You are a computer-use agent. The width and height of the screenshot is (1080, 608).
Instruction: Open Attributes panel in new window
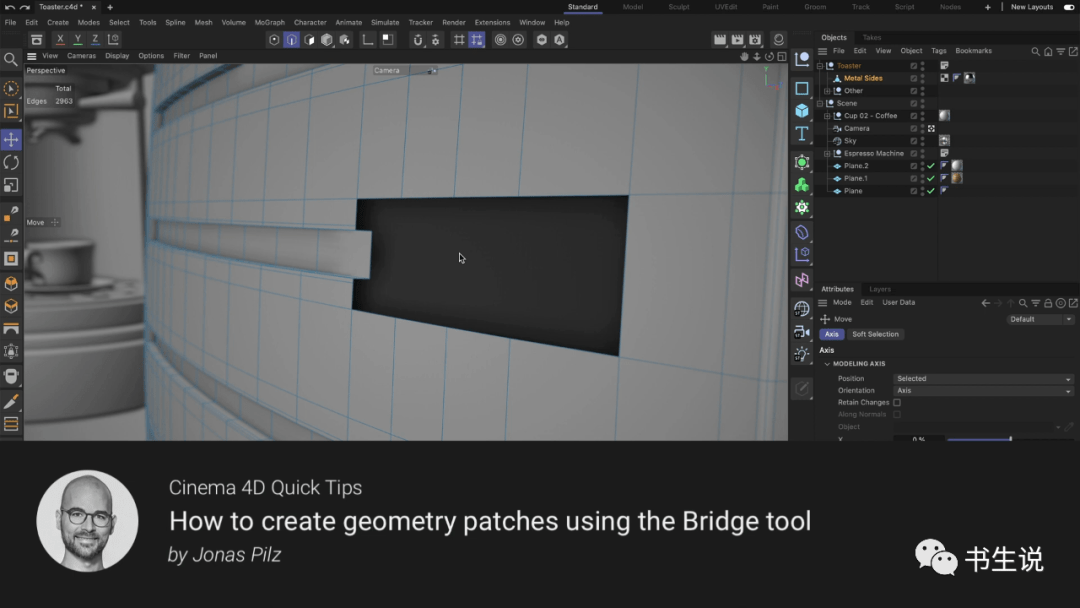click(1073, 303)
